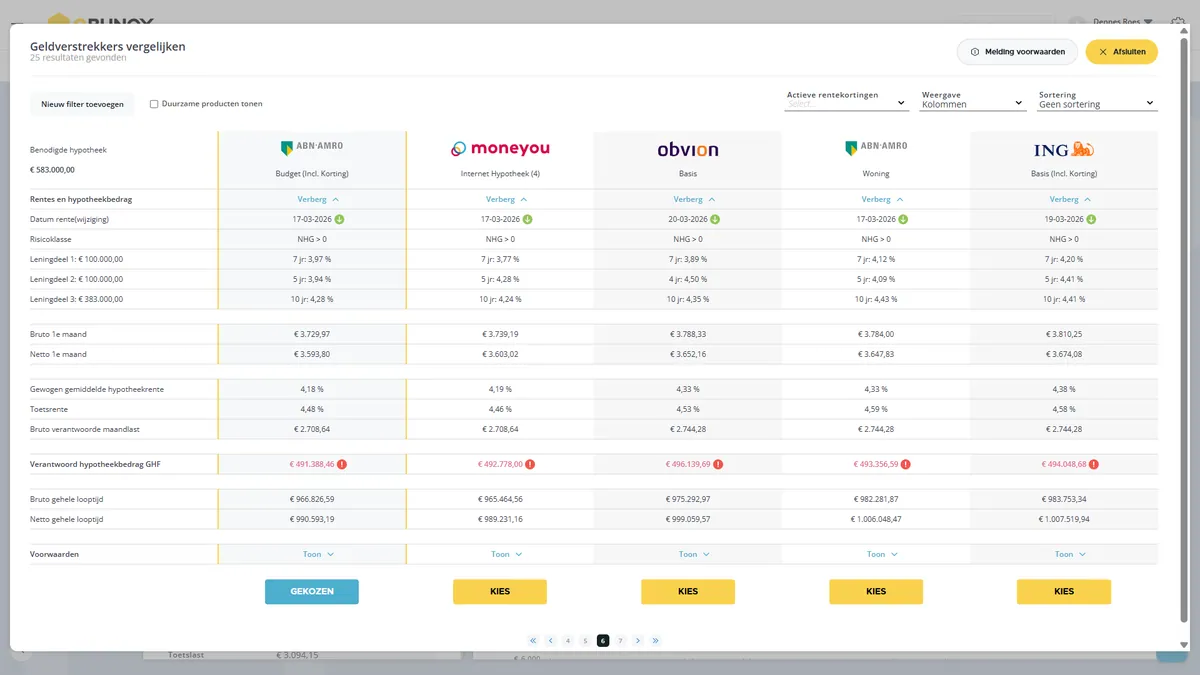This screenshot has width=1200, height=675.
Task: Click the red warning icon next to € 493.356,59
Action: 906,464
